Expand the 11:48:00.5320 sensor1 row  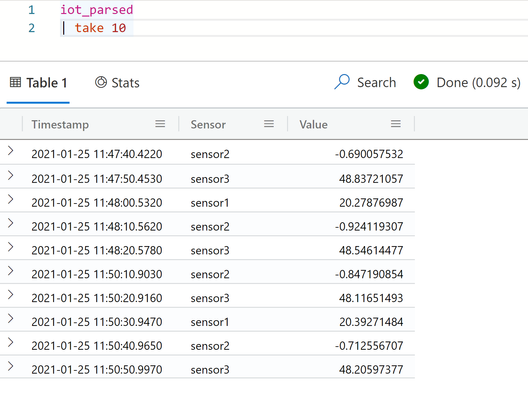coord(10,199)
